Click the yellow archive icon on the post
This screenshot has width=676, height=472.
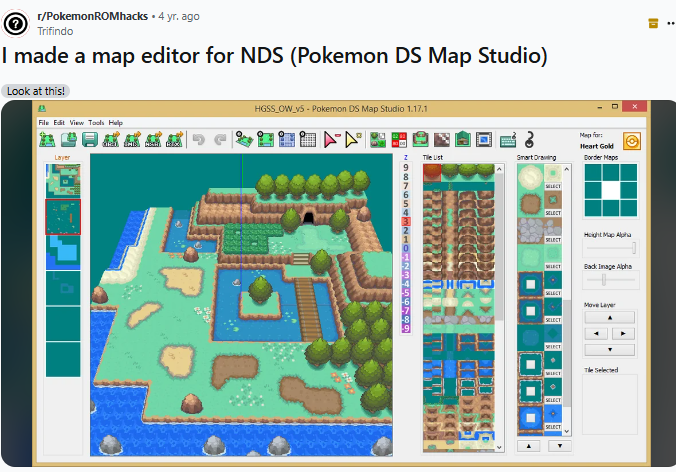coord(653,23)
